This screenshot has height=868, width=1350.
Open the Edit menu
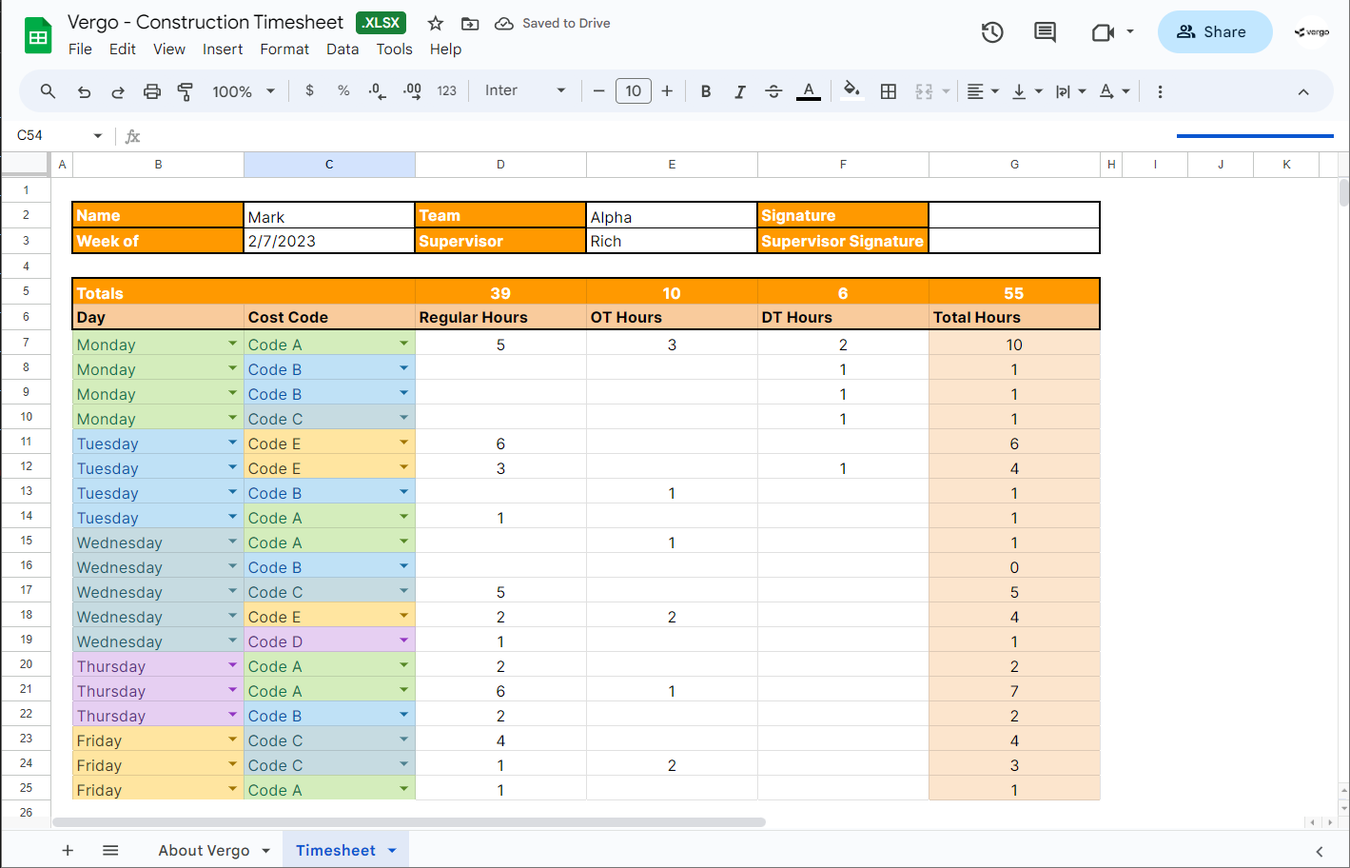[123, 49]
